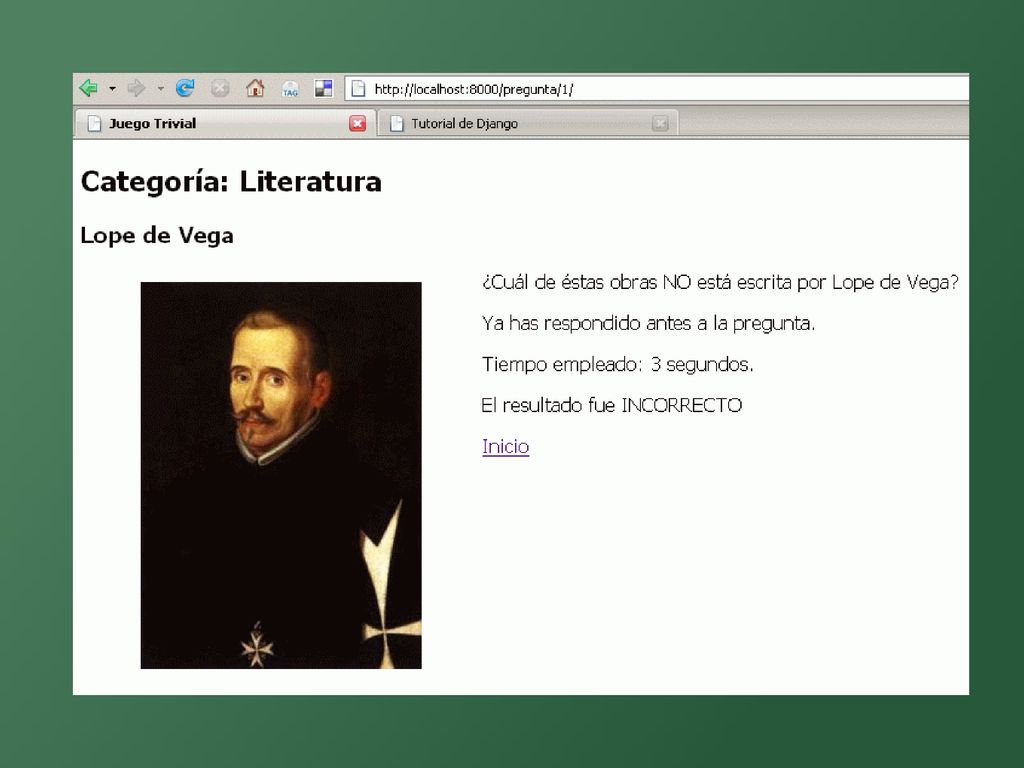Click the page icon in address bar
Viewport: 1024px width, 768px height.
(358, 89)
